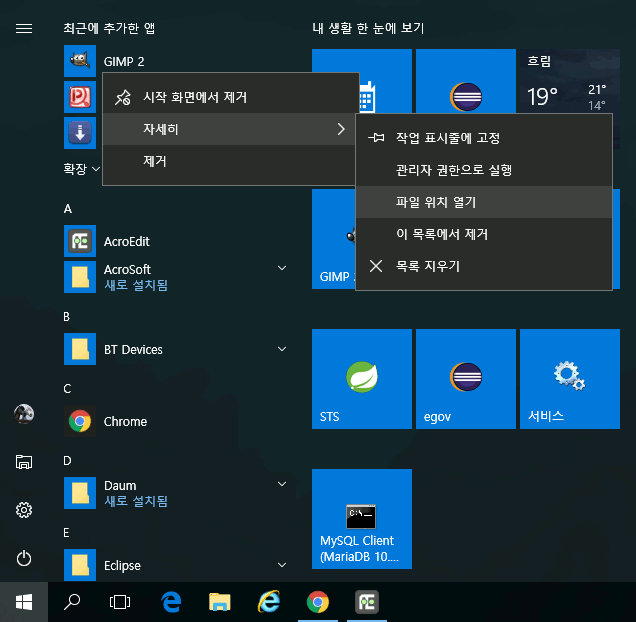Open the egov Eclipse tile
The width and height of the screenshot is (636, 622).
click(x=465, y=379)
